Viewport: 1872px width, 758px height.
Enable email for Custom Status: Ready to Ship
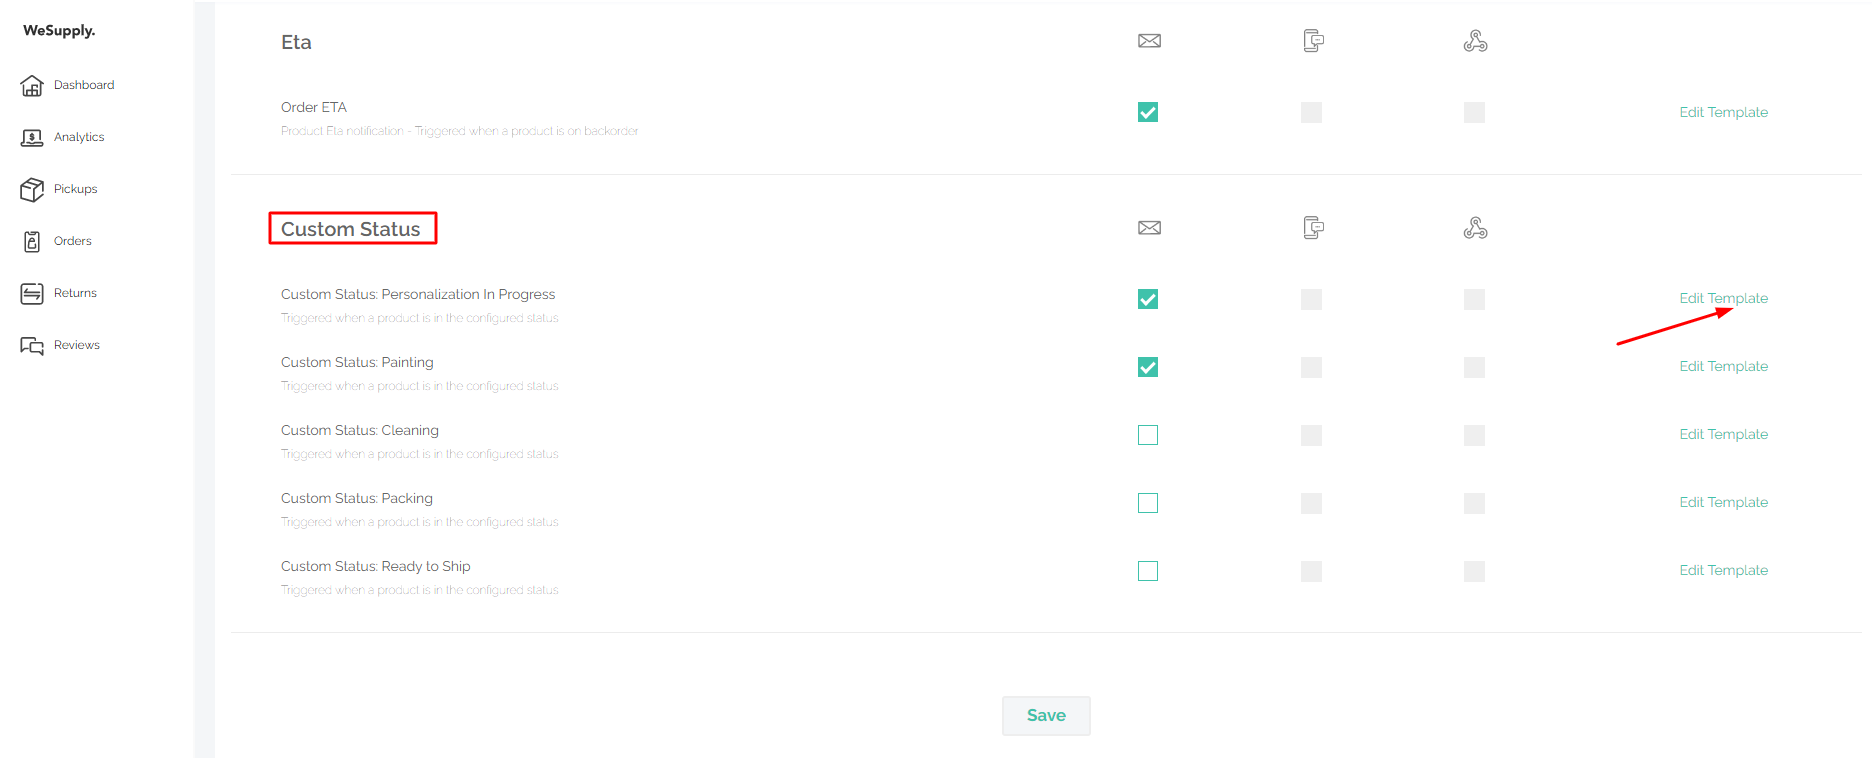[x=1148, y=571]
